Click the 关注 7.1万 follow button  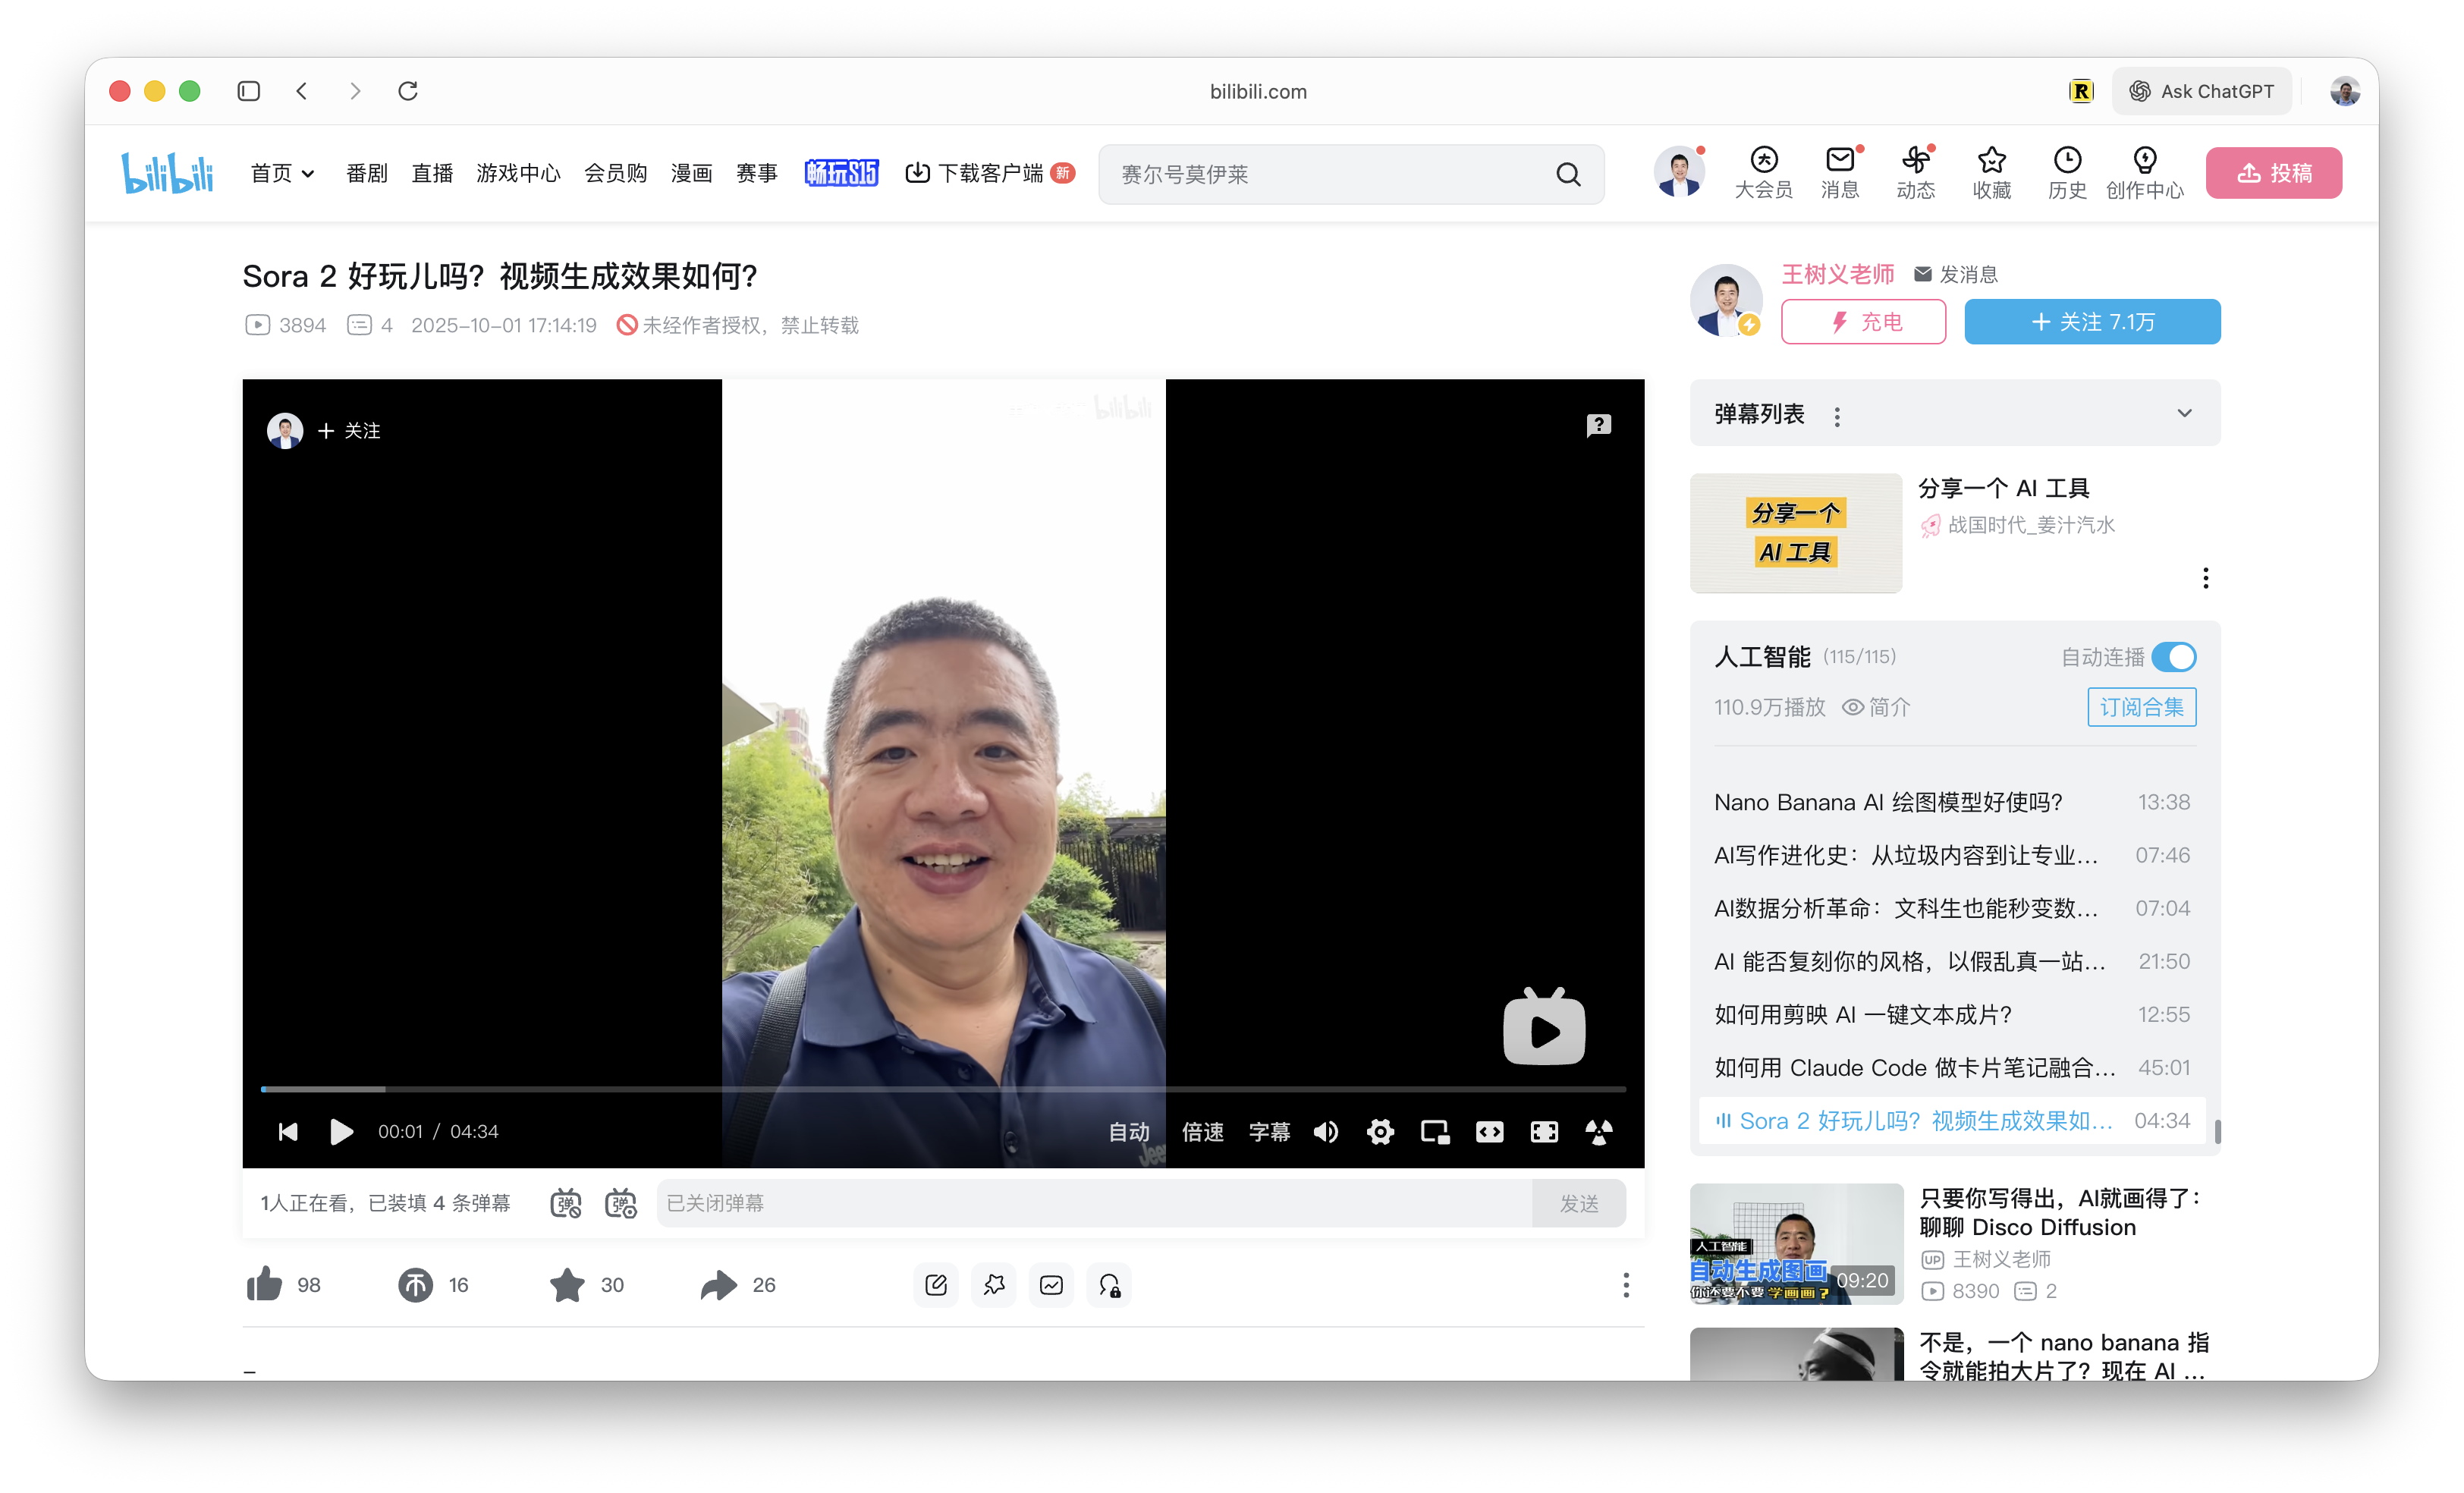pyautogui.click(x=2092, y=322)
